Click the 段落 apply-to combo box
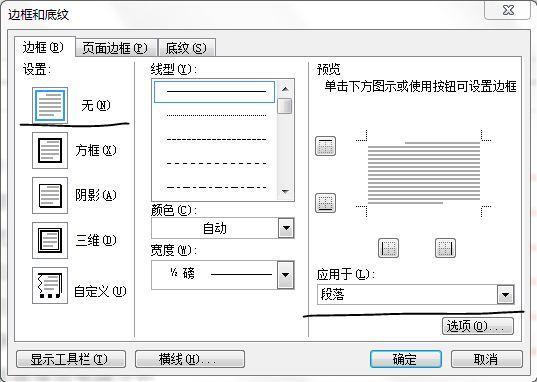Viewport: 537px width, 382px height. pos(415,295)
